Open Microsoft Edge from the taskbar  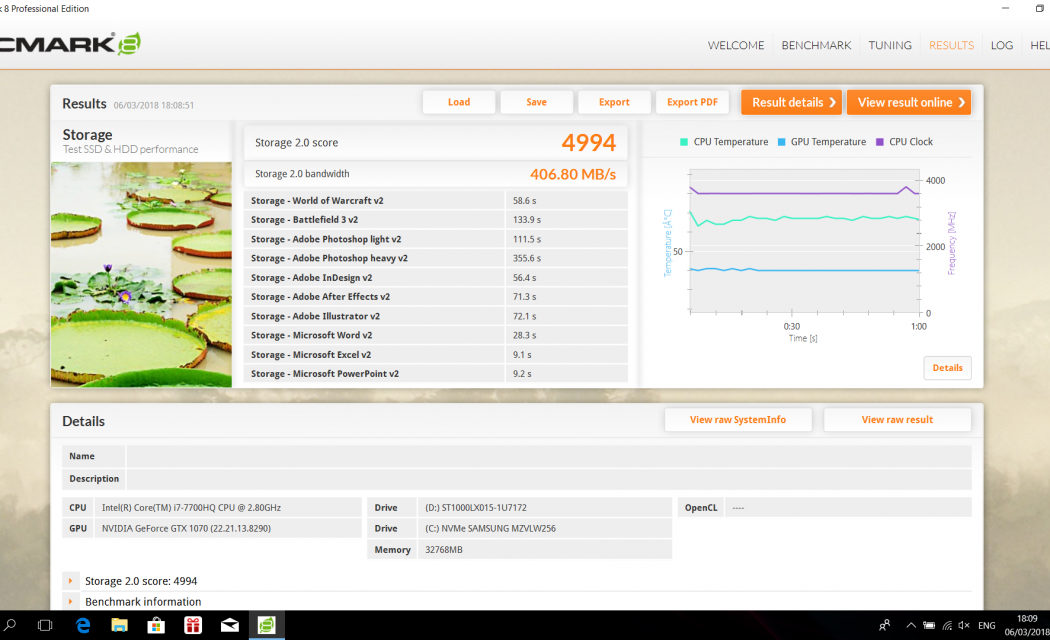tap(83, 625)
